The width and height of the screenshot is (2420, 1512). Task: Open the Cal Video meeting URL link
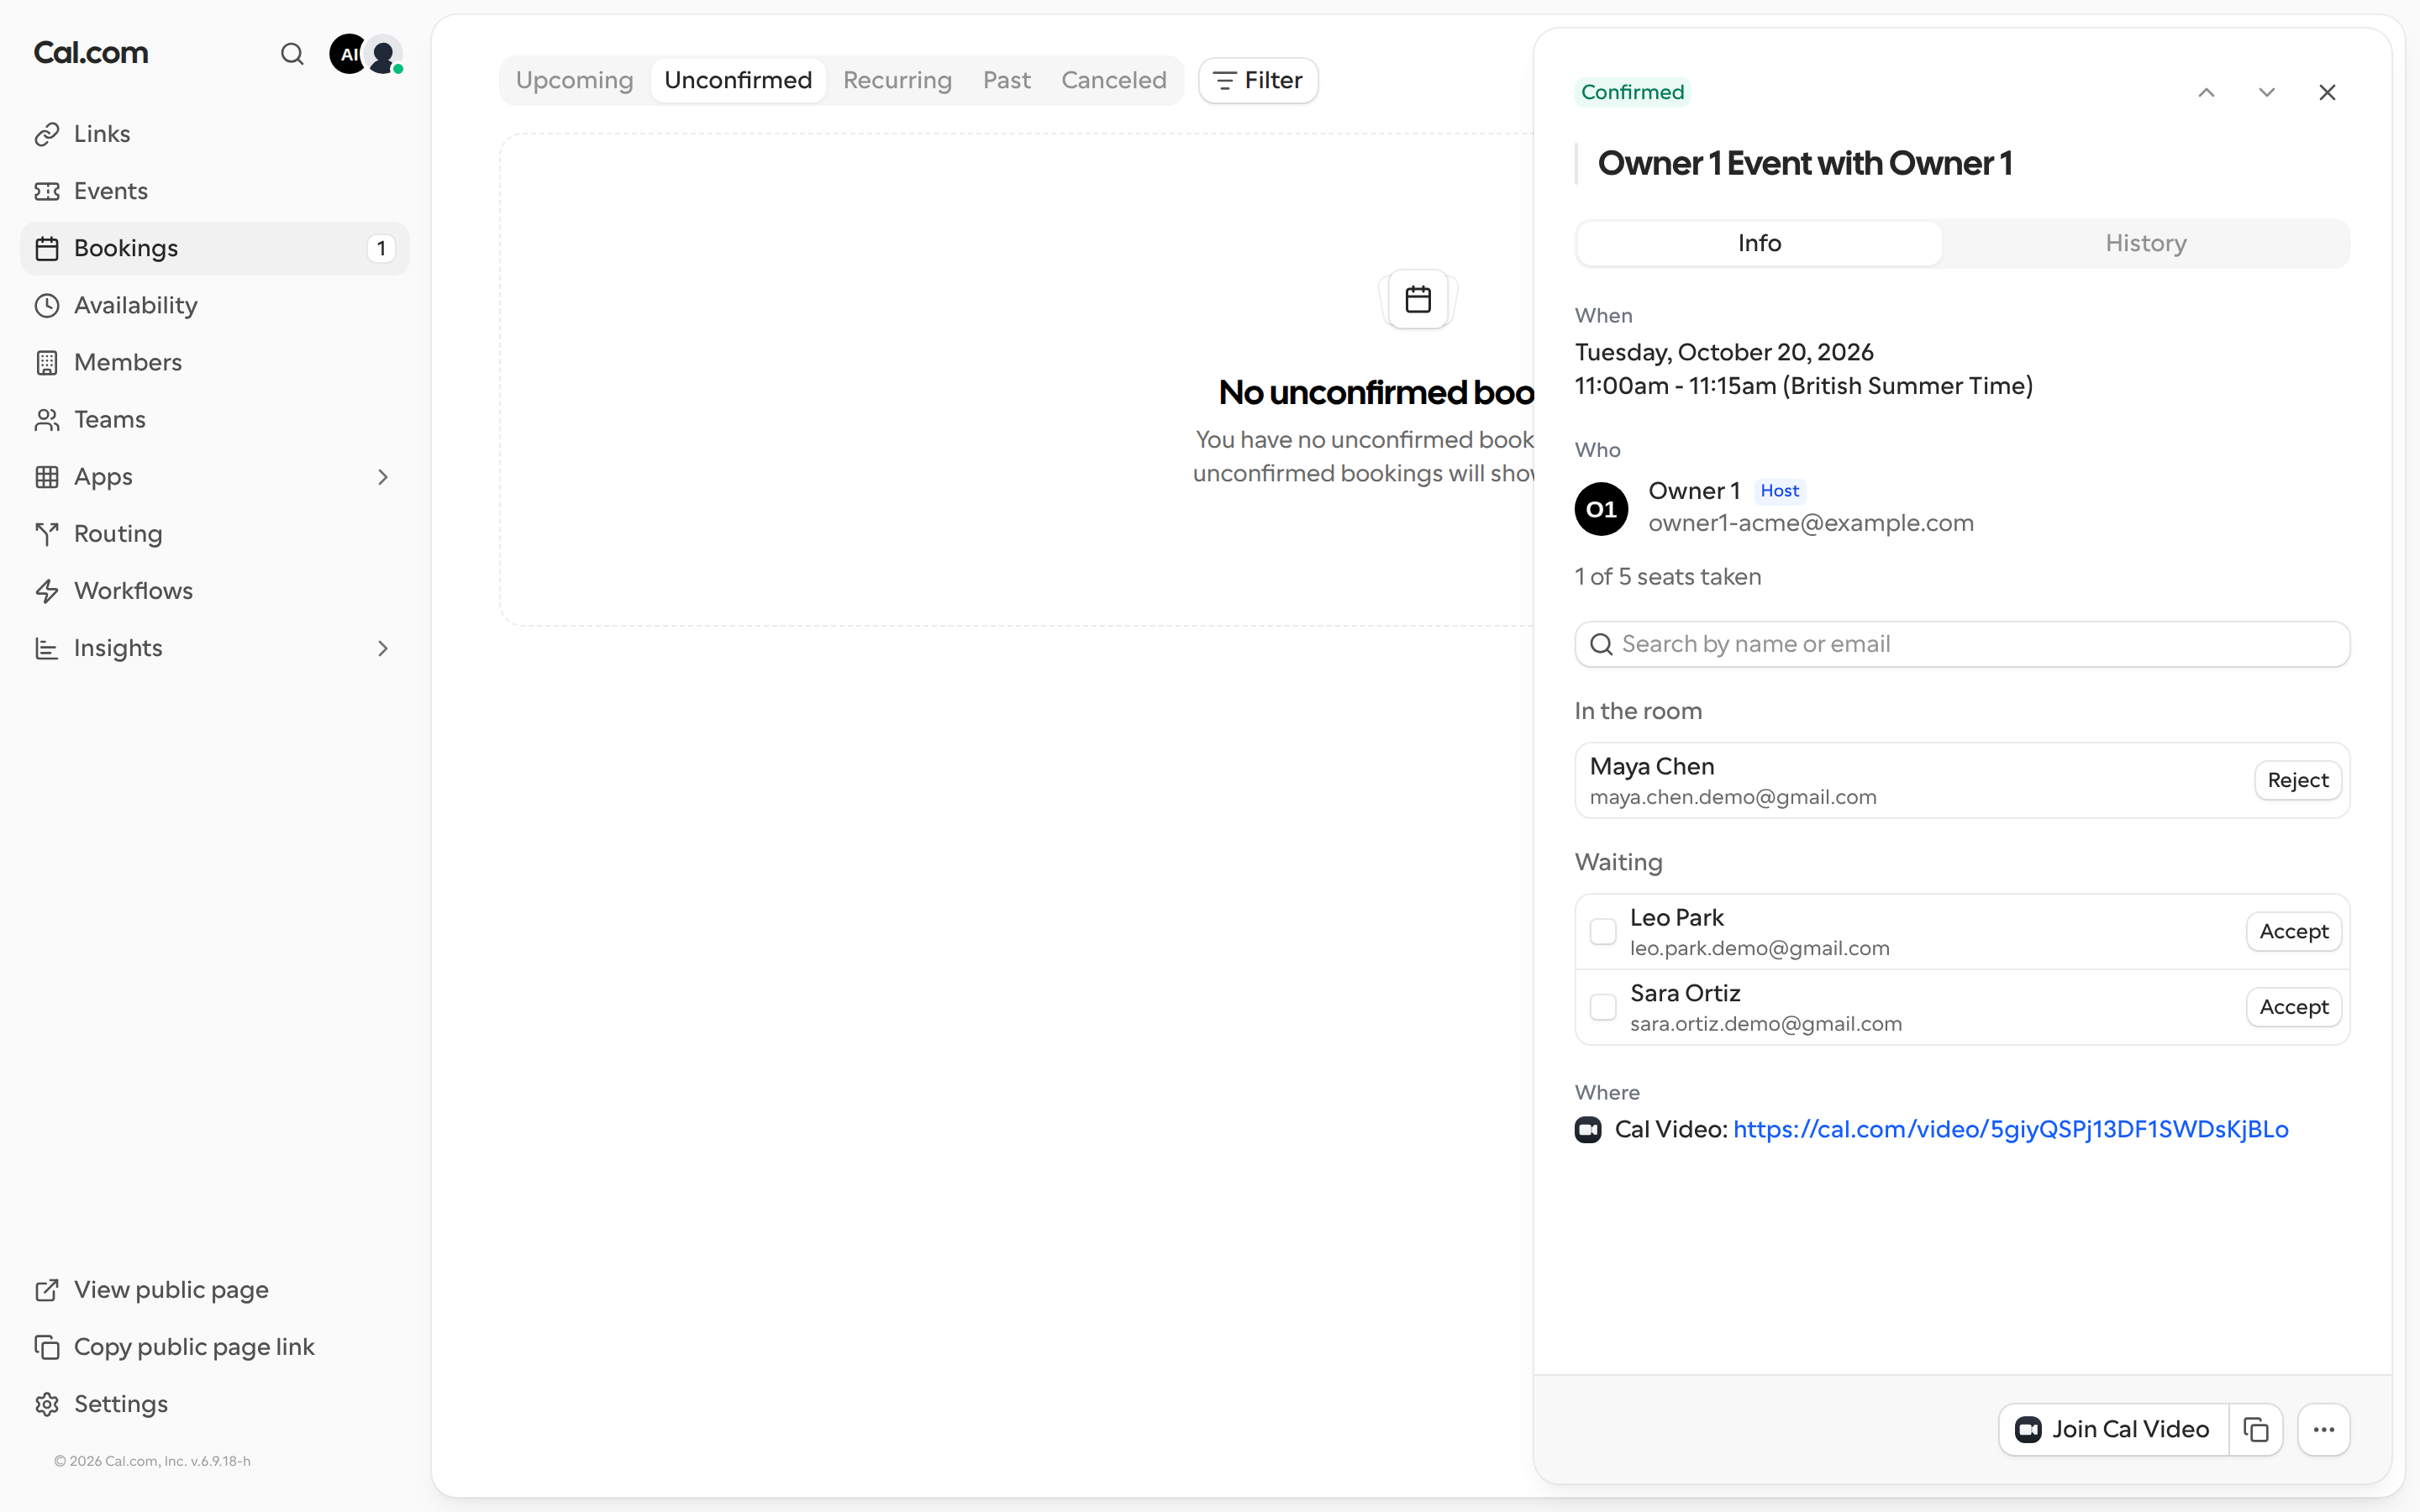2010,1129
